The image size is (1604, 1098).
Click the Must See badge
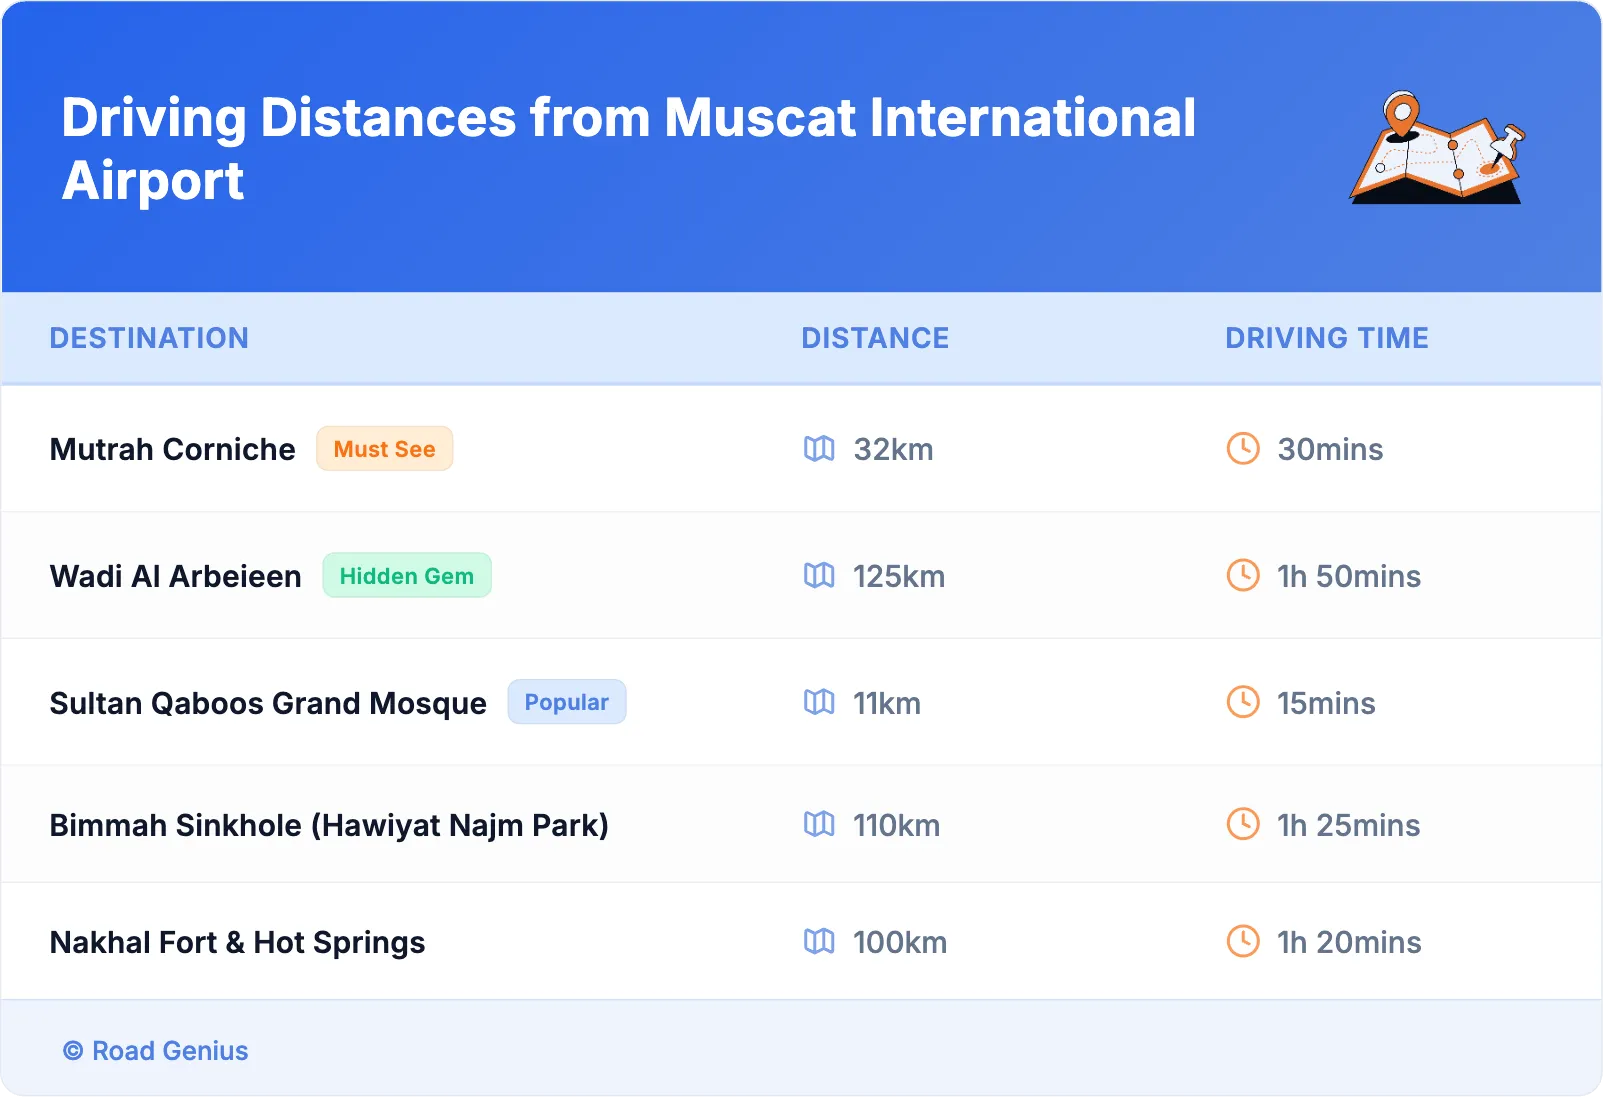coord(385,449)
